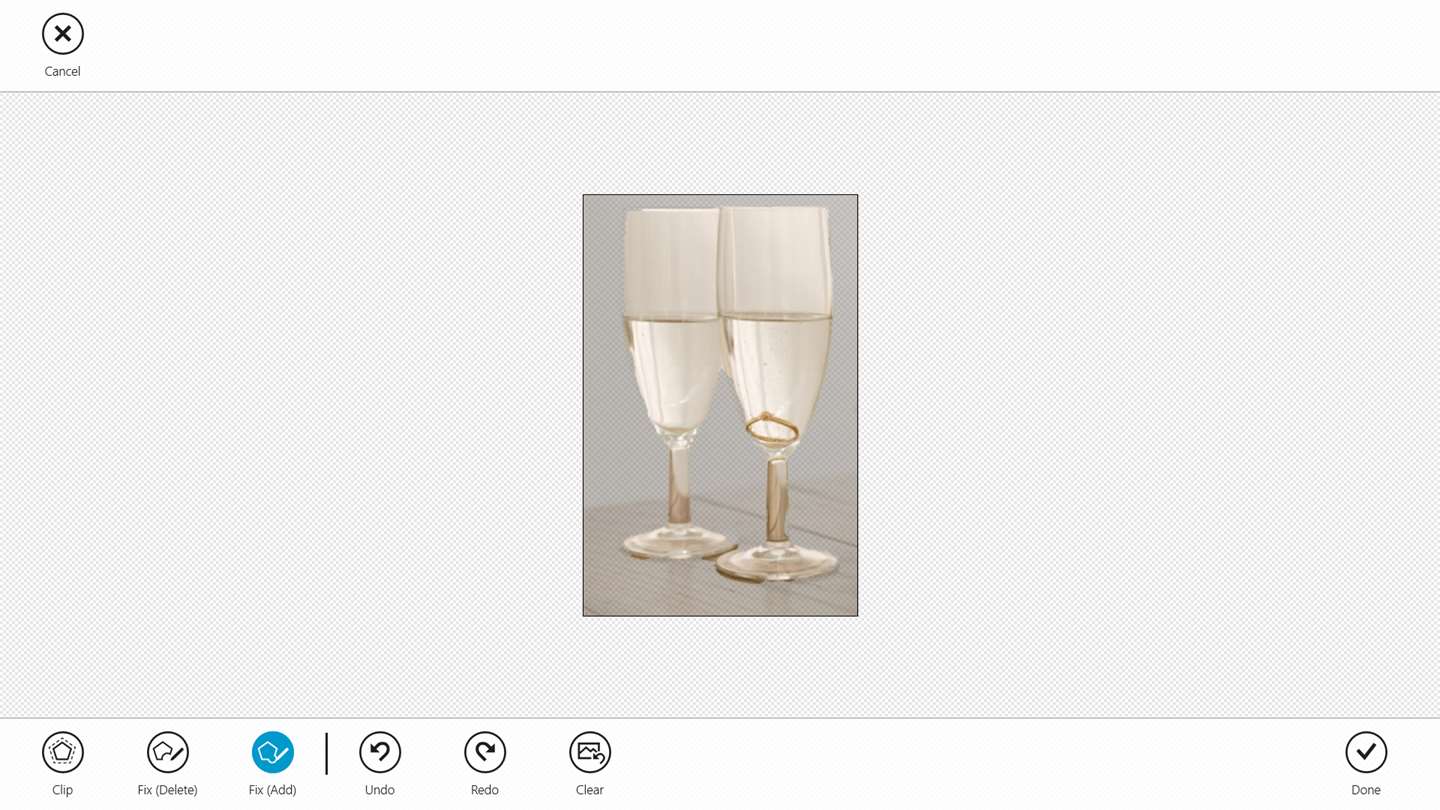Screen dimensions: 1440x810
Task: Toggle the highlighted Fix (Add) tool
Action: (272, 752)
